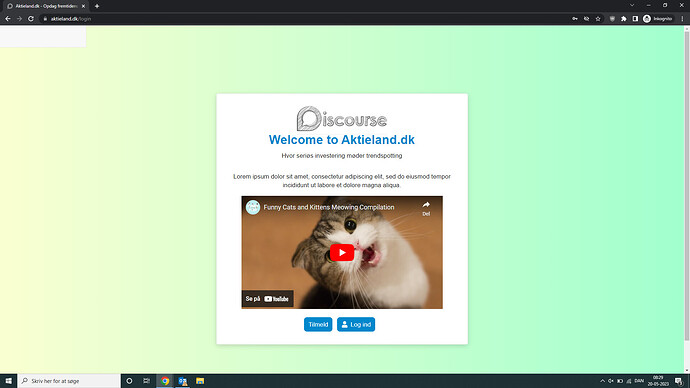
Task: Open the Extensions puzzle icon
Action: pyautogui.click(x=624, y=18)
